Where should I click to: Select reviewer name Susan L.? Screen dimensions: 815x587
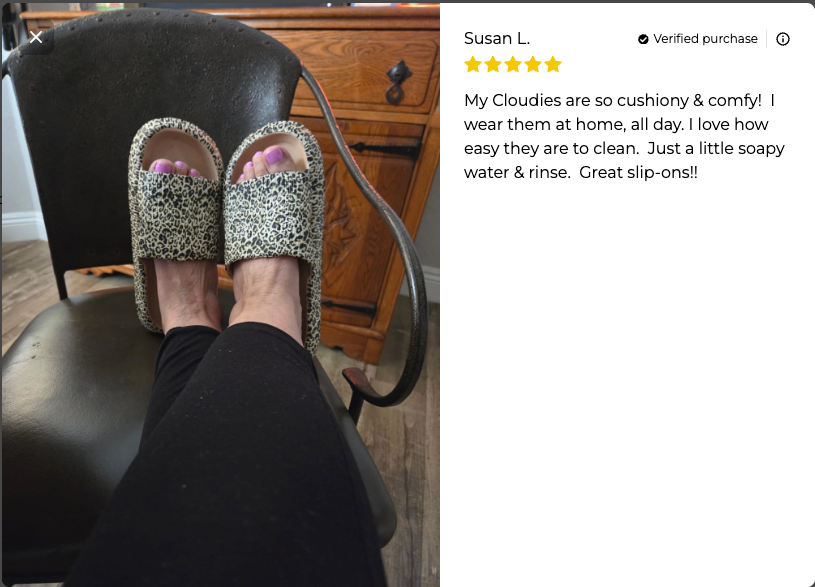pyautogui.click(x=497, y=38)
